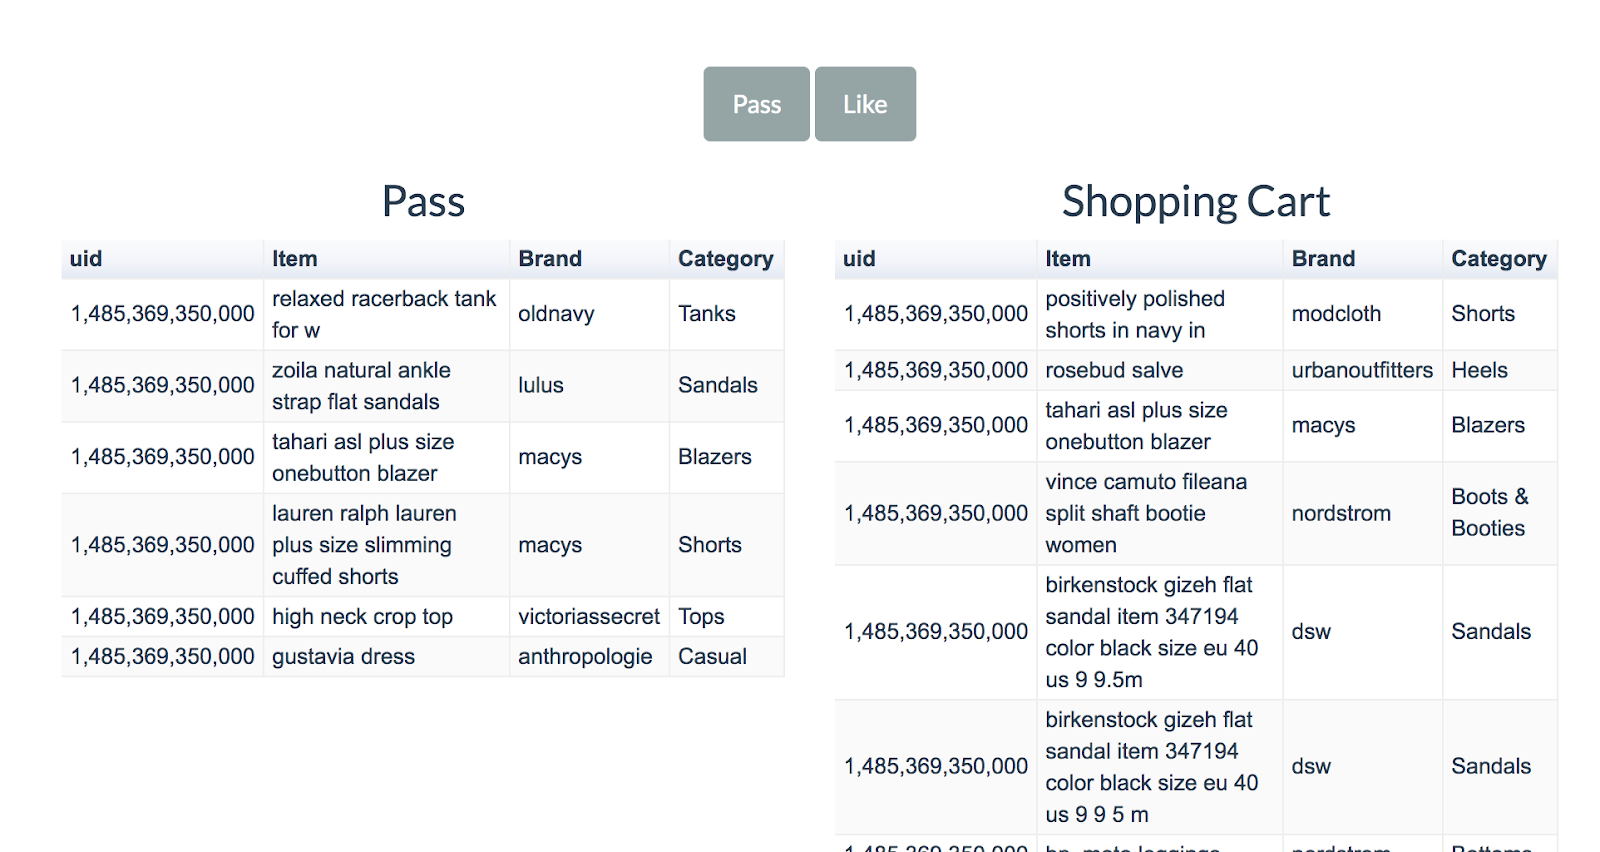The height and width of the screenshot is (852, 1600).
Task: Click positively polished shorts cart item
Action: click(x=1134, y=314)
